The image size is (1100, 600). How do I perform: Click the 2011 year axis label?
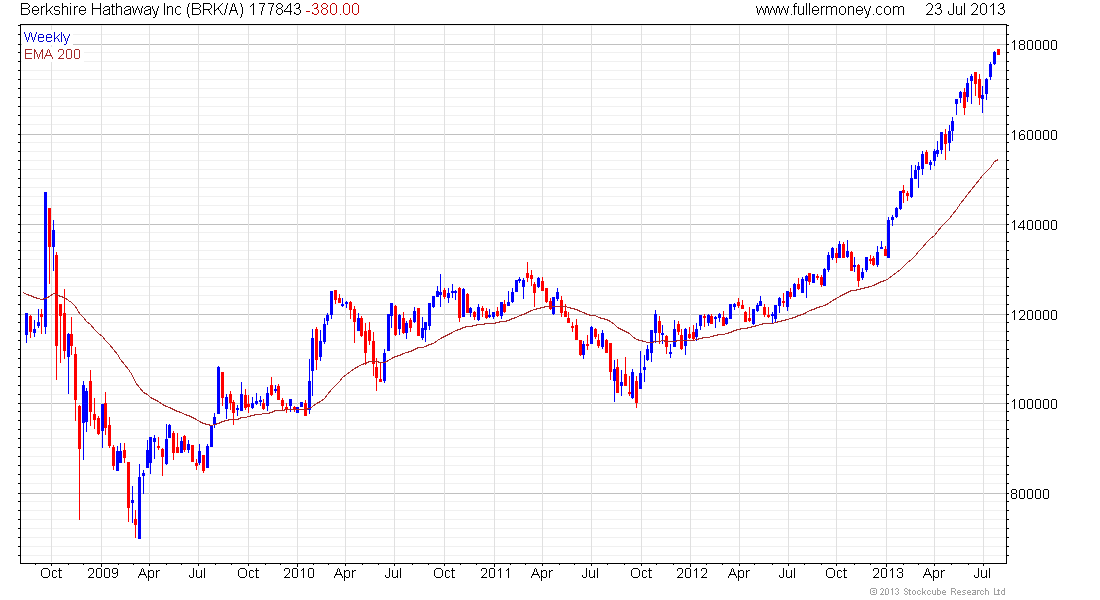point(495,573)
